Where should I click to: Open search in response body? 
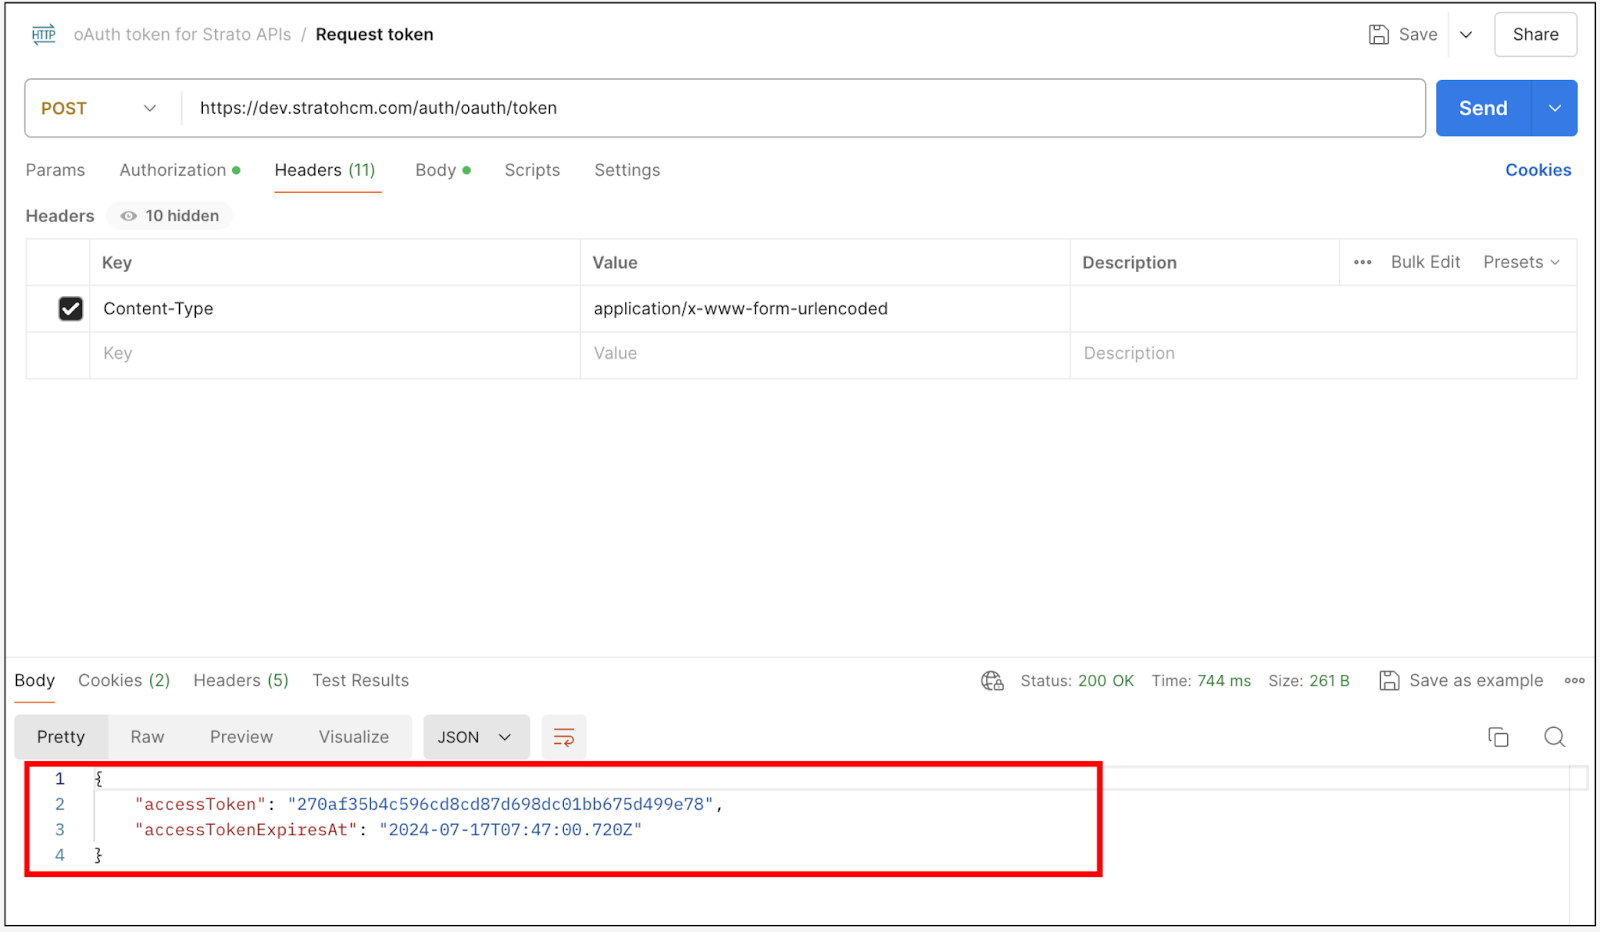[1554, 737]
